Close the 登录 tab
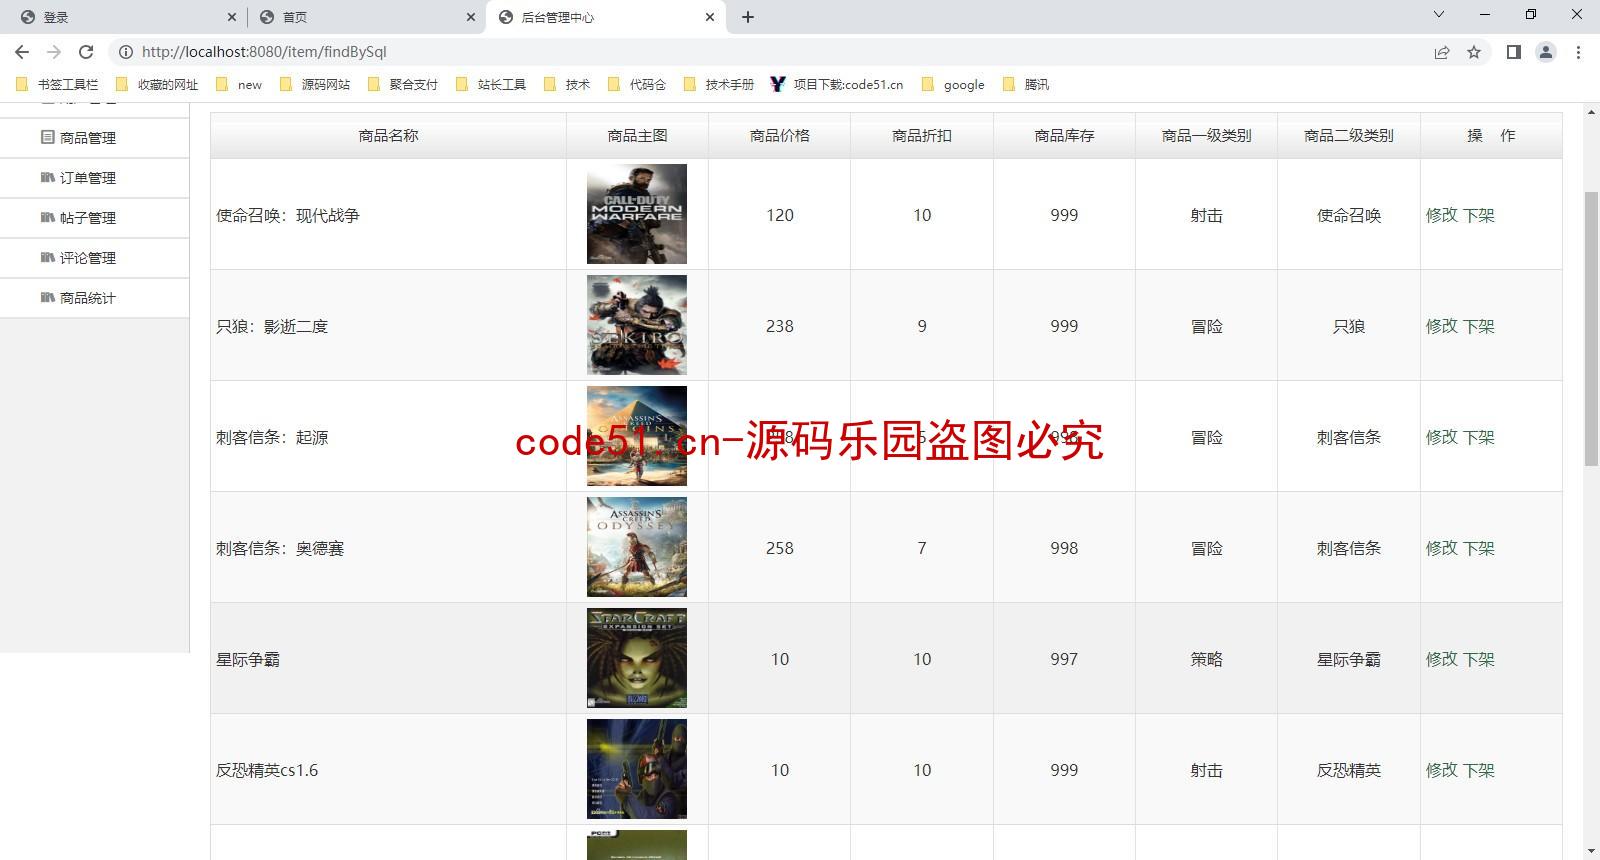1600x860 pixels. click(231, 17)
